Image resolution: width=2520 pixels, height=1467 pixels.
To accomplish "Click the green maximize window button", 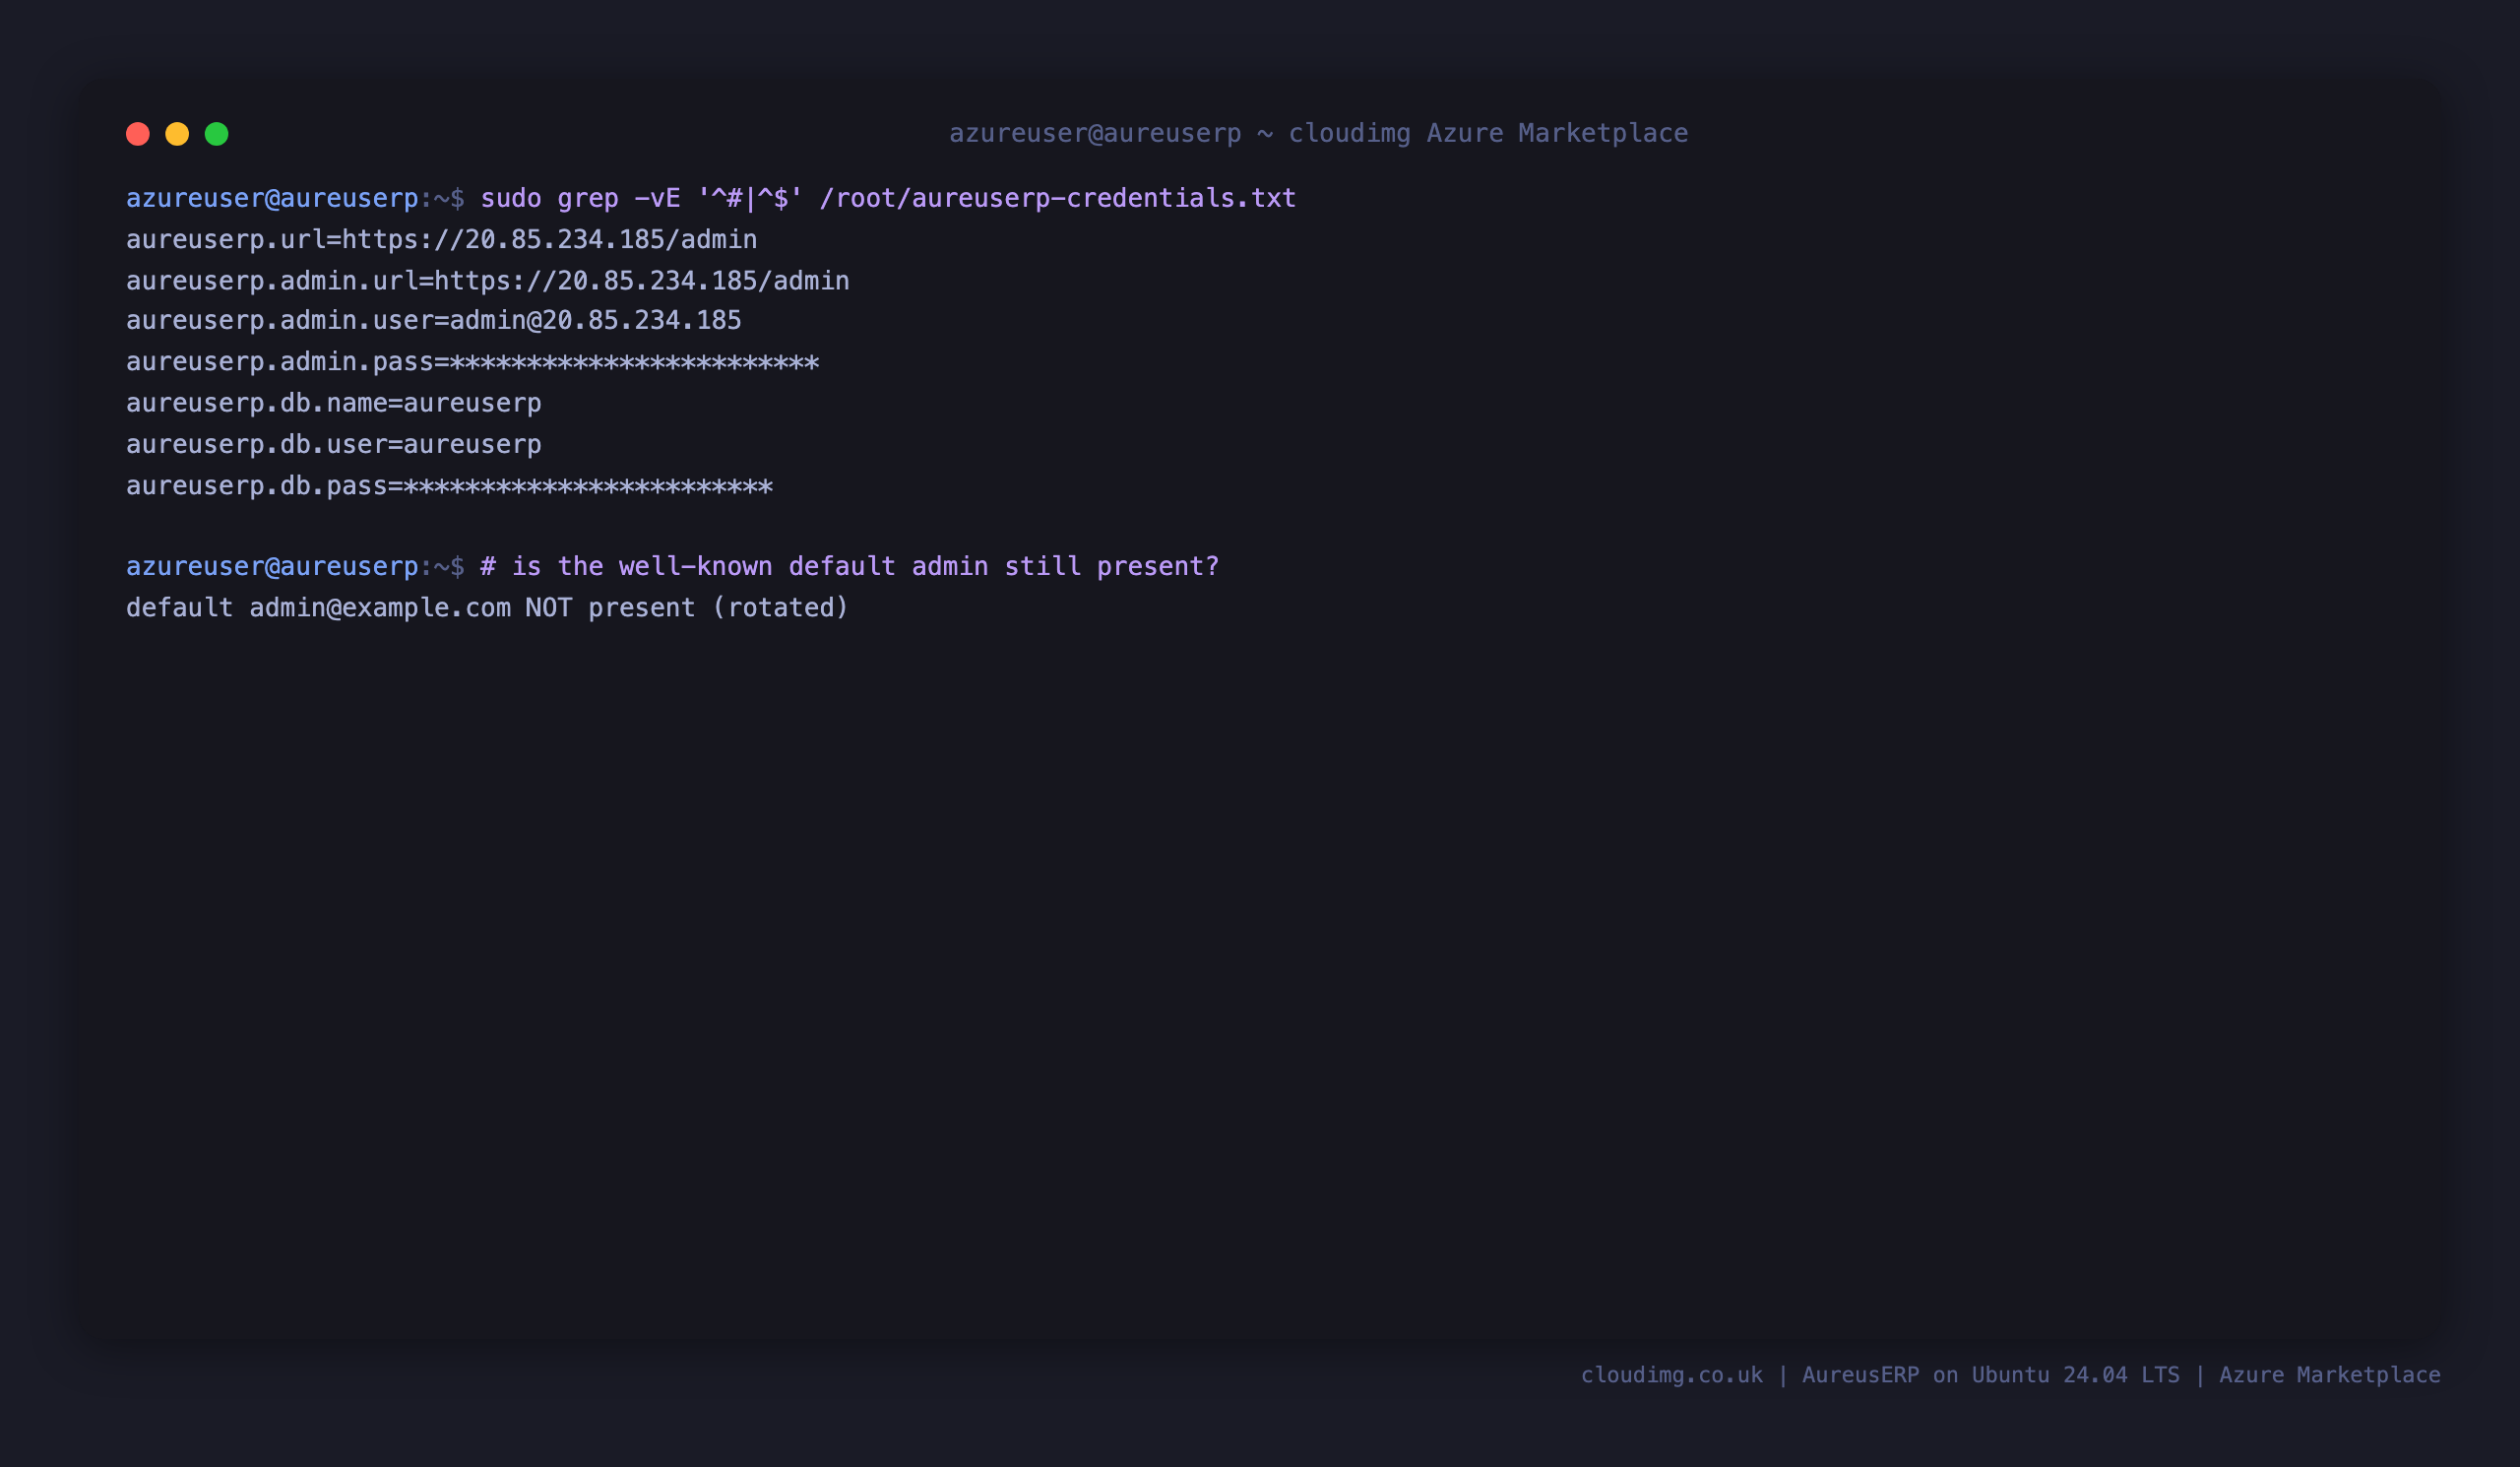I will click(217, 134).
